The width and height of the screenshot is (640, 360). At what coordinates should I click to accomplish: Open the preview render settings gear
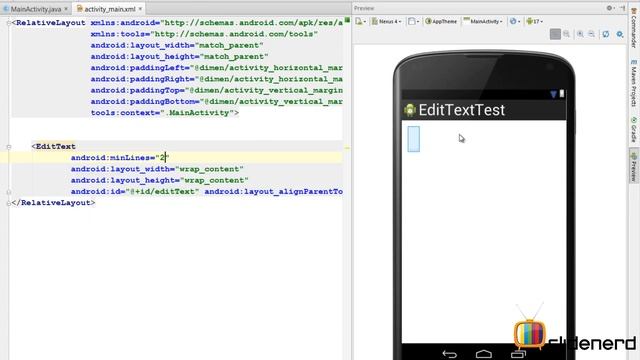tap(620, 34)
